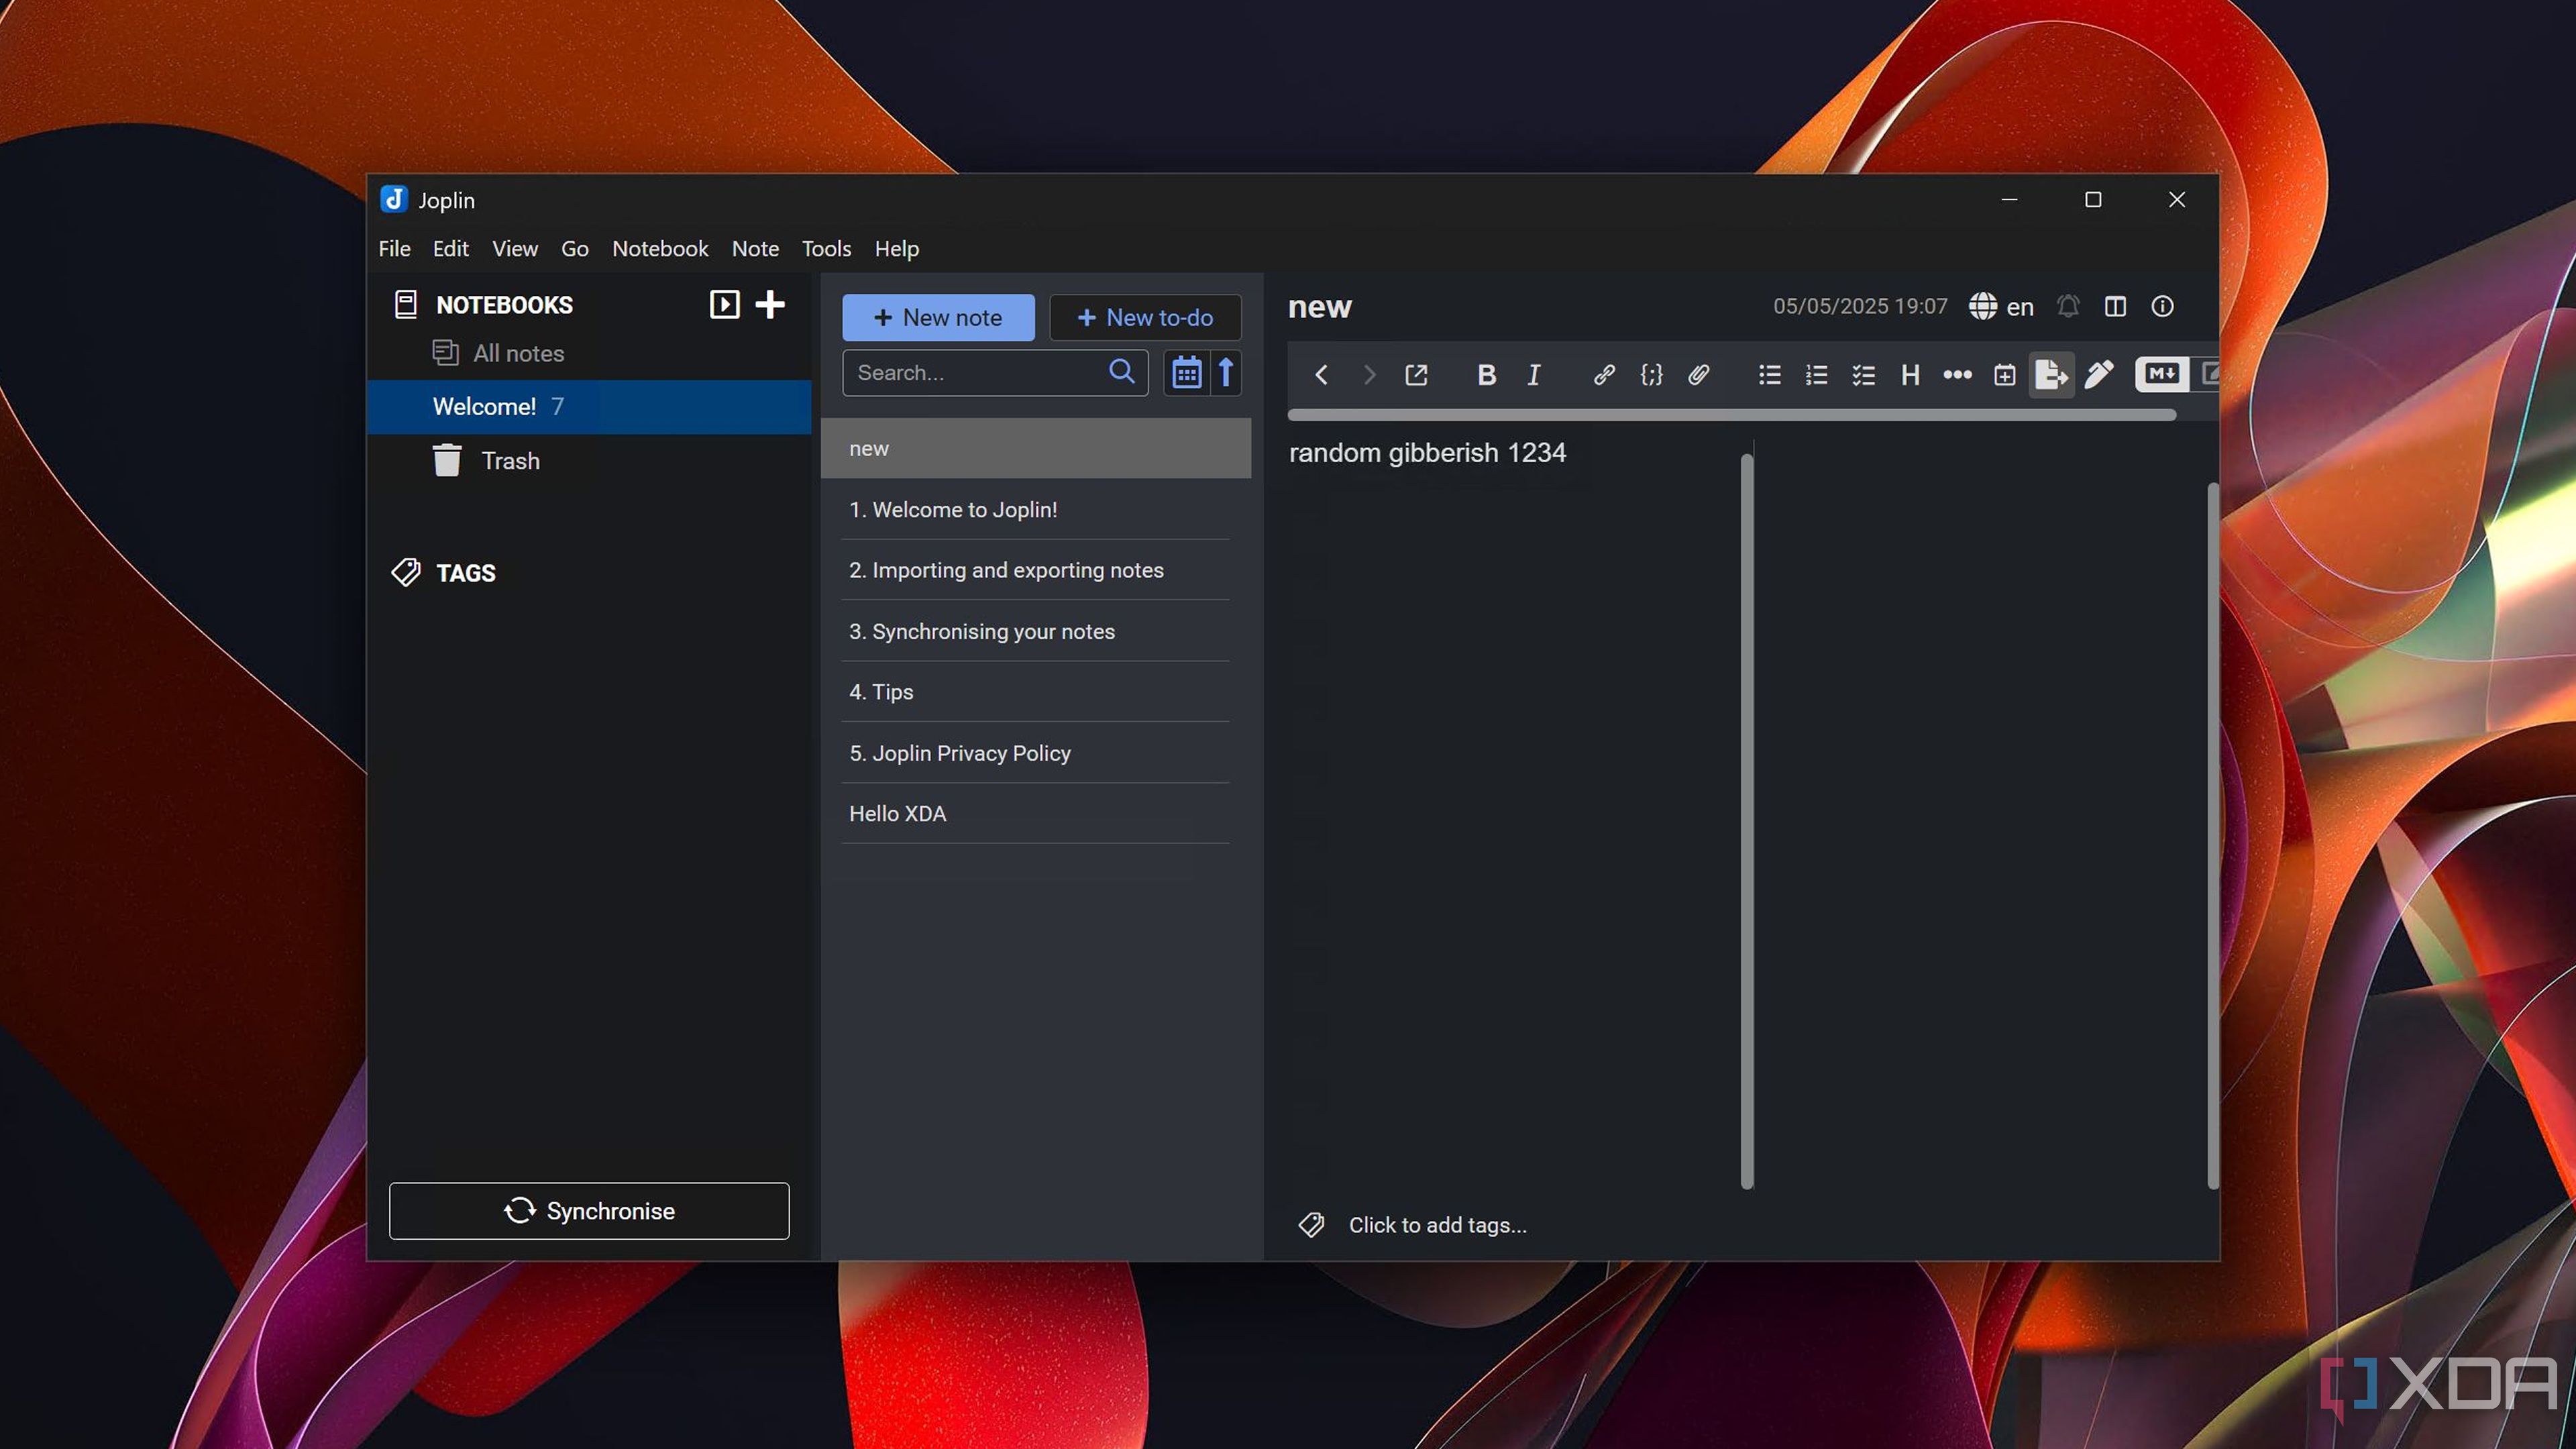Click the tag icon beside add tags
2576x1449 pixels.
coord(1311,1225)
